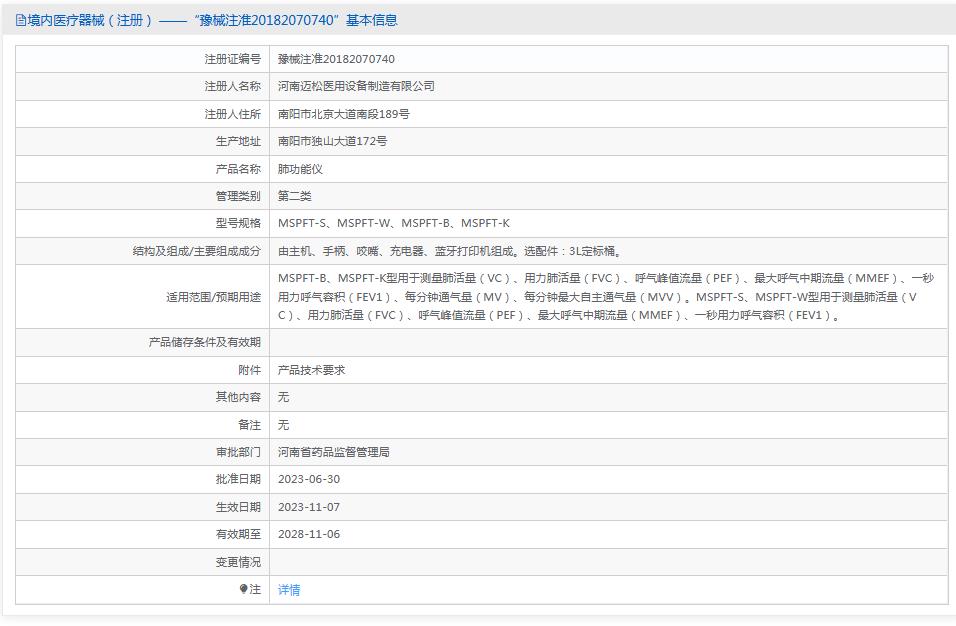Image resolution: width=956 pixels, height=626 pixels.
Task: Click the attachment value 产品技术要求
Action: [311, 370]
